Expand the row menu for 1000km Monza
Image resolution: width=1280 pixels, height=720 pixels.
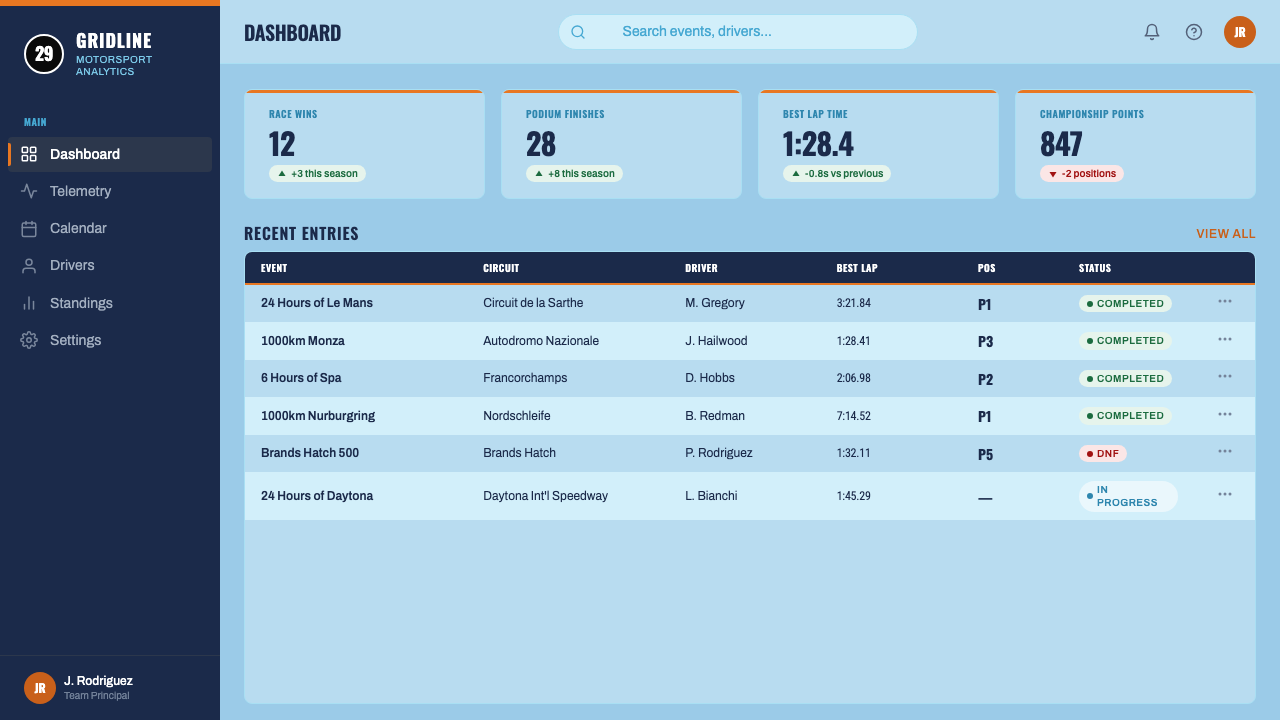tap(1225, 339)
